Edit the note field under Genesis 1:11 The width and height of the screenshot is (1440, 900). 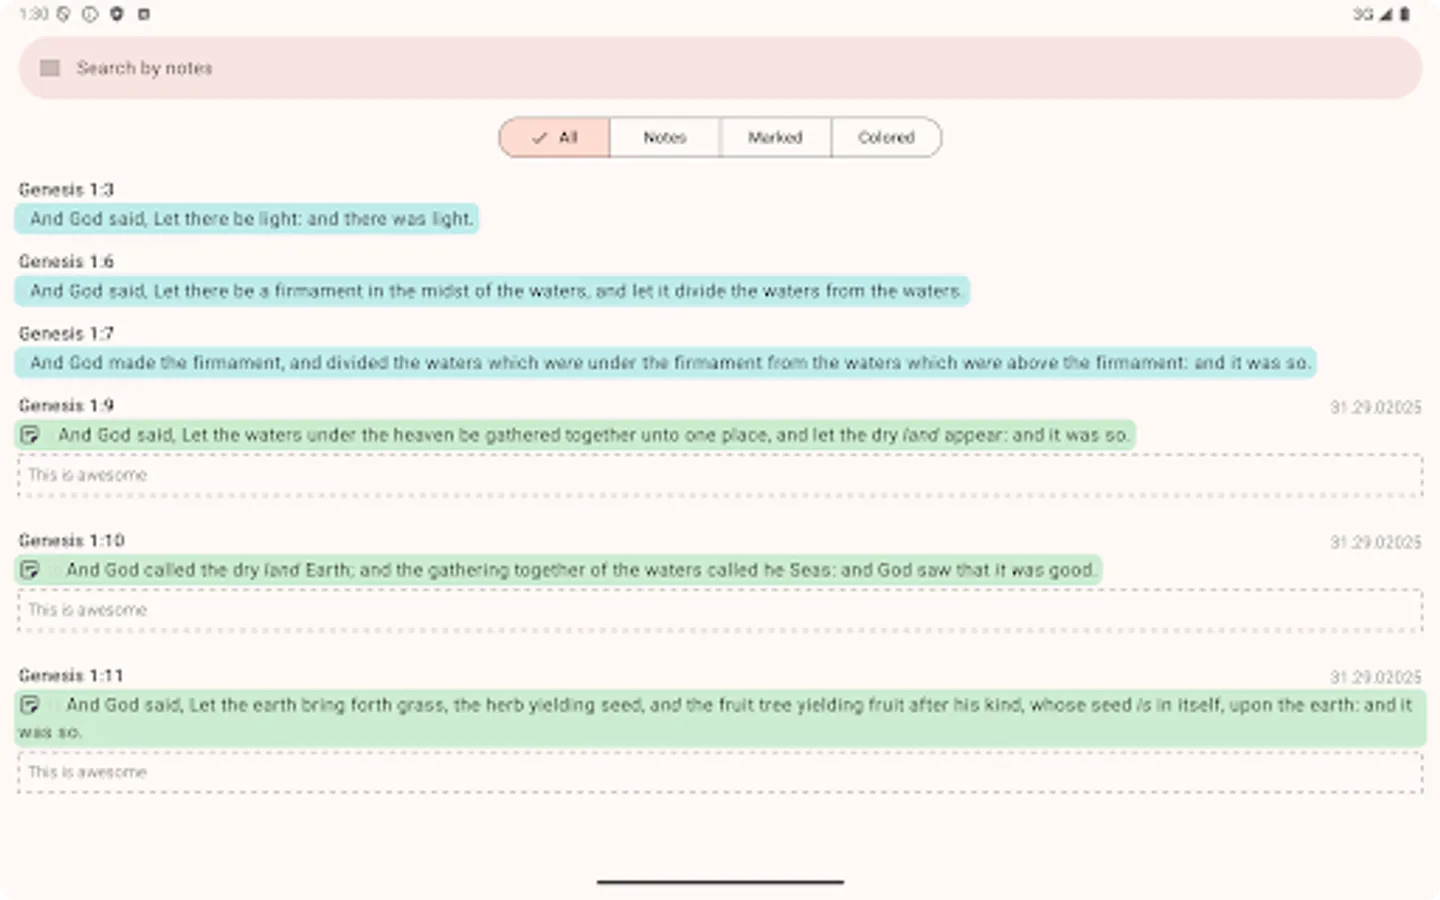coord(718,771)
